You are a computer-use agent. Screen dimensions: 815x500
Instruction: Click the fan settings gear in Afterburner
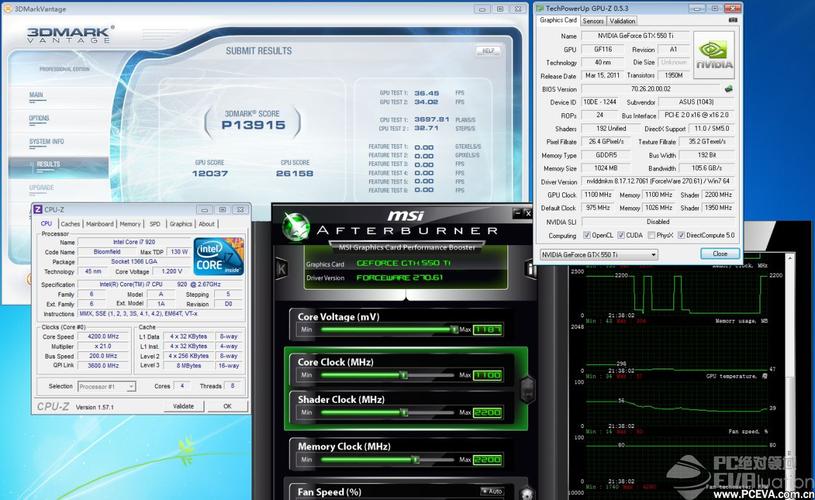[526, 494]
